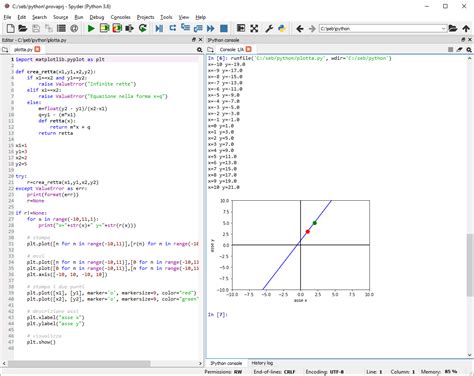
Task: Click debug Step Return icon
Action: click(198, 28)
